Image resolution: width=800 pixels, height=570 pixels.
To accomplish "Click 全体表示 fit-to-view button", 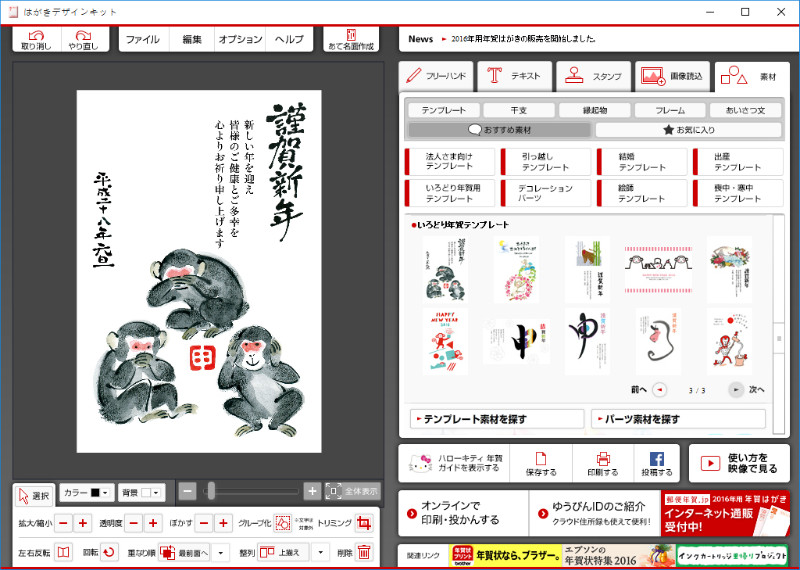I will click(353, 491).
